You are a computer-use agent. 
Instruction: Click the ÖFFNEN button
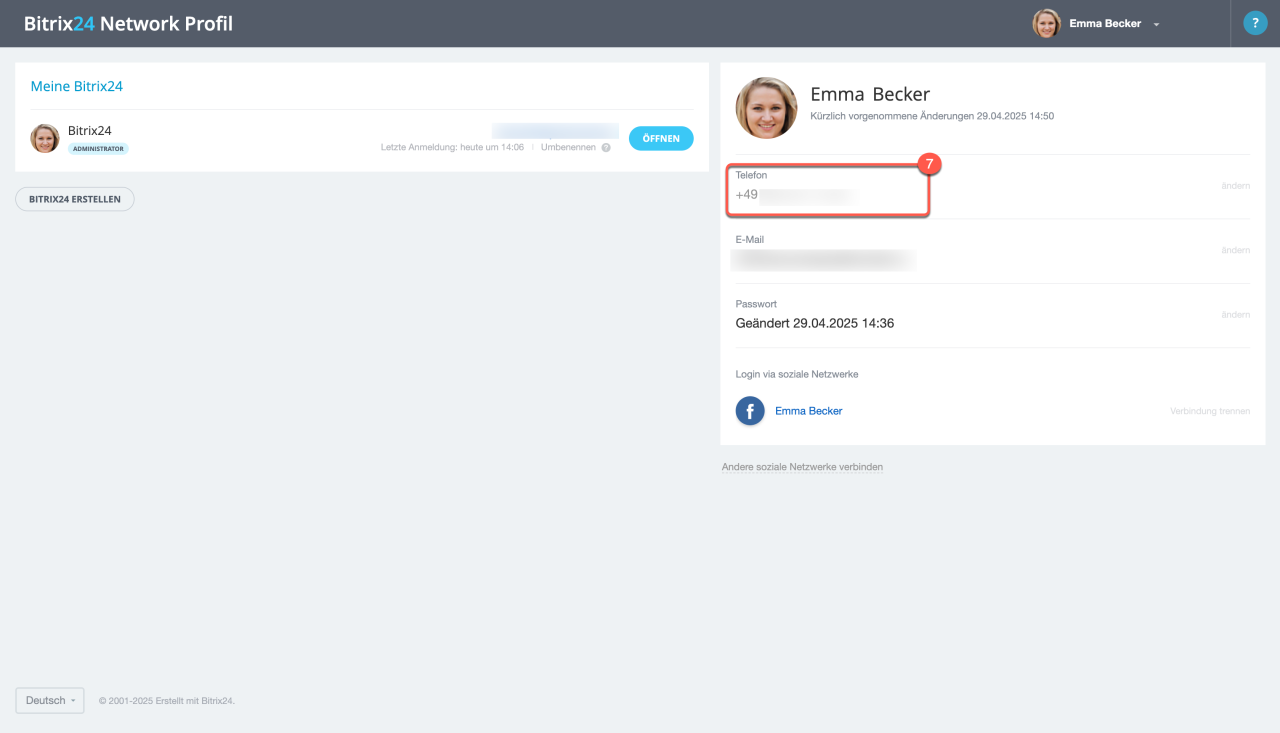[x=661, y=139]
